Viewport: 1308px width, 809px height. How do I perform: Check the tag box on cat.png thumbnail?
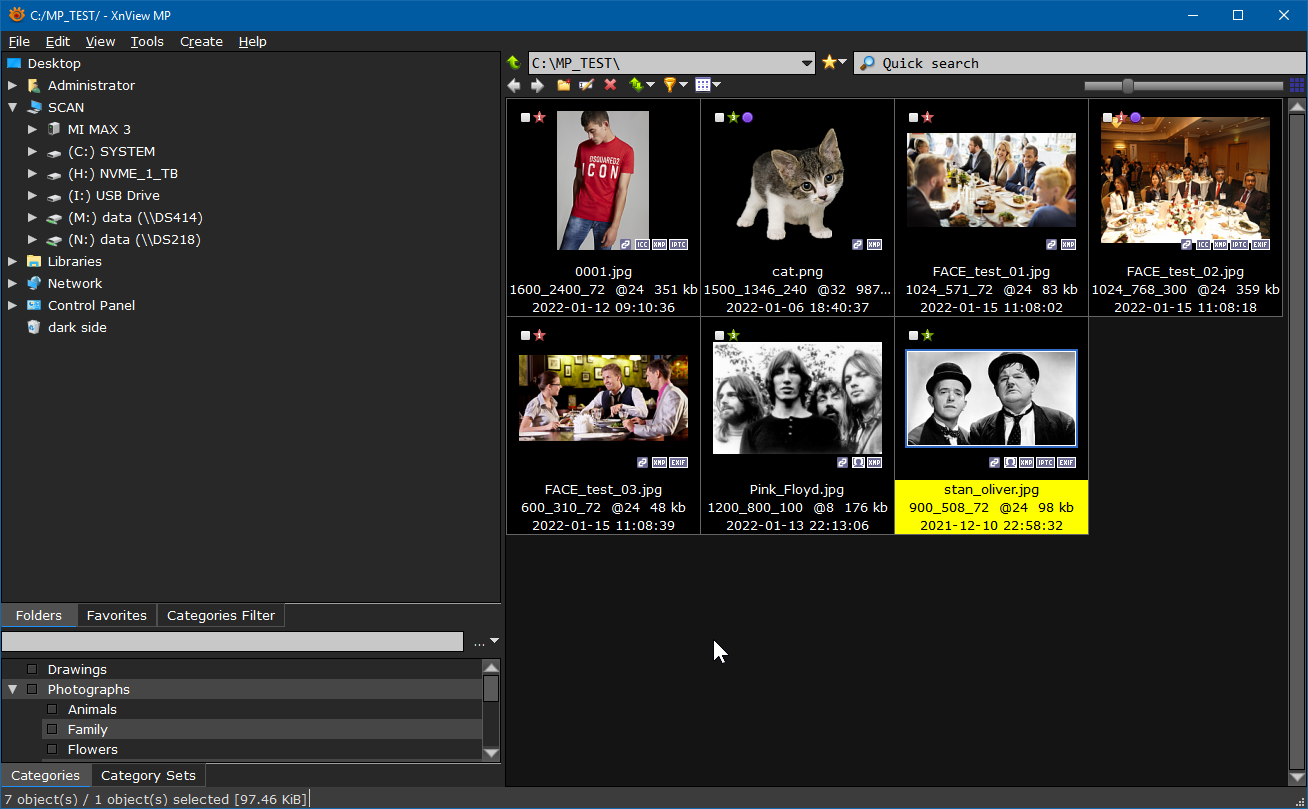coord(719,118)
